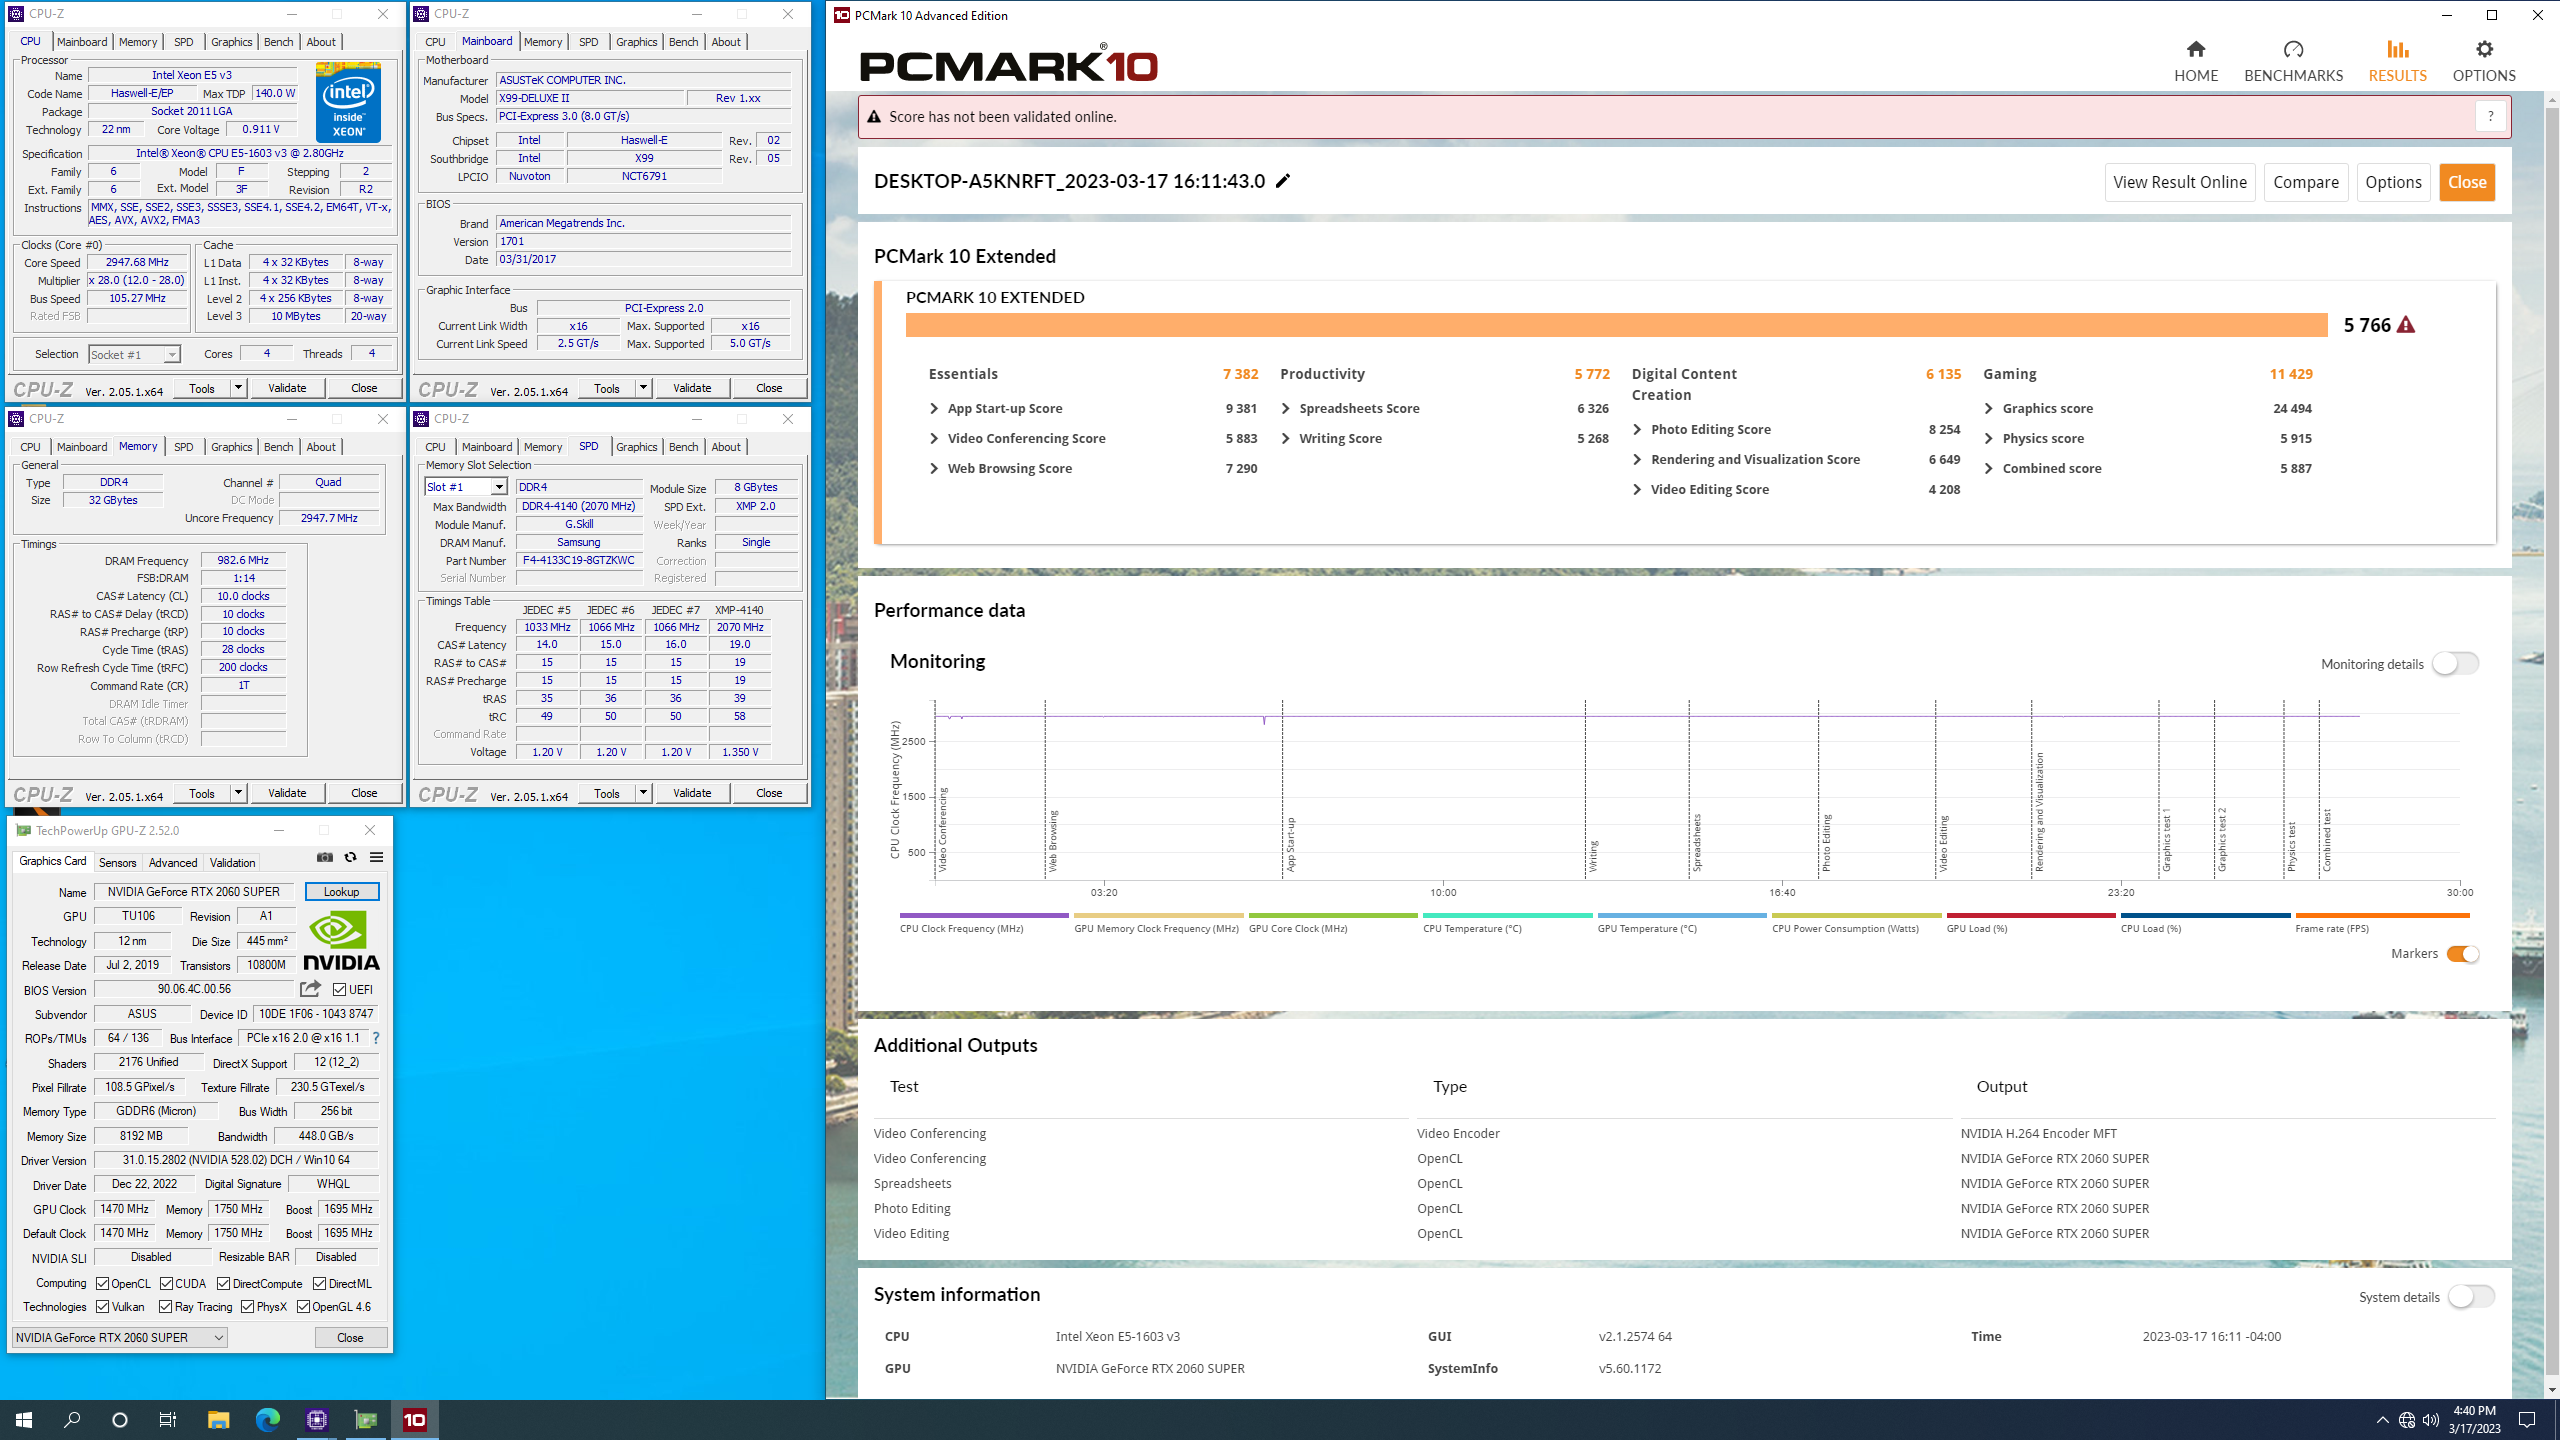
Task: Open taskbar Search icon
Action: pyautogui.click(x=72, y=1419)
